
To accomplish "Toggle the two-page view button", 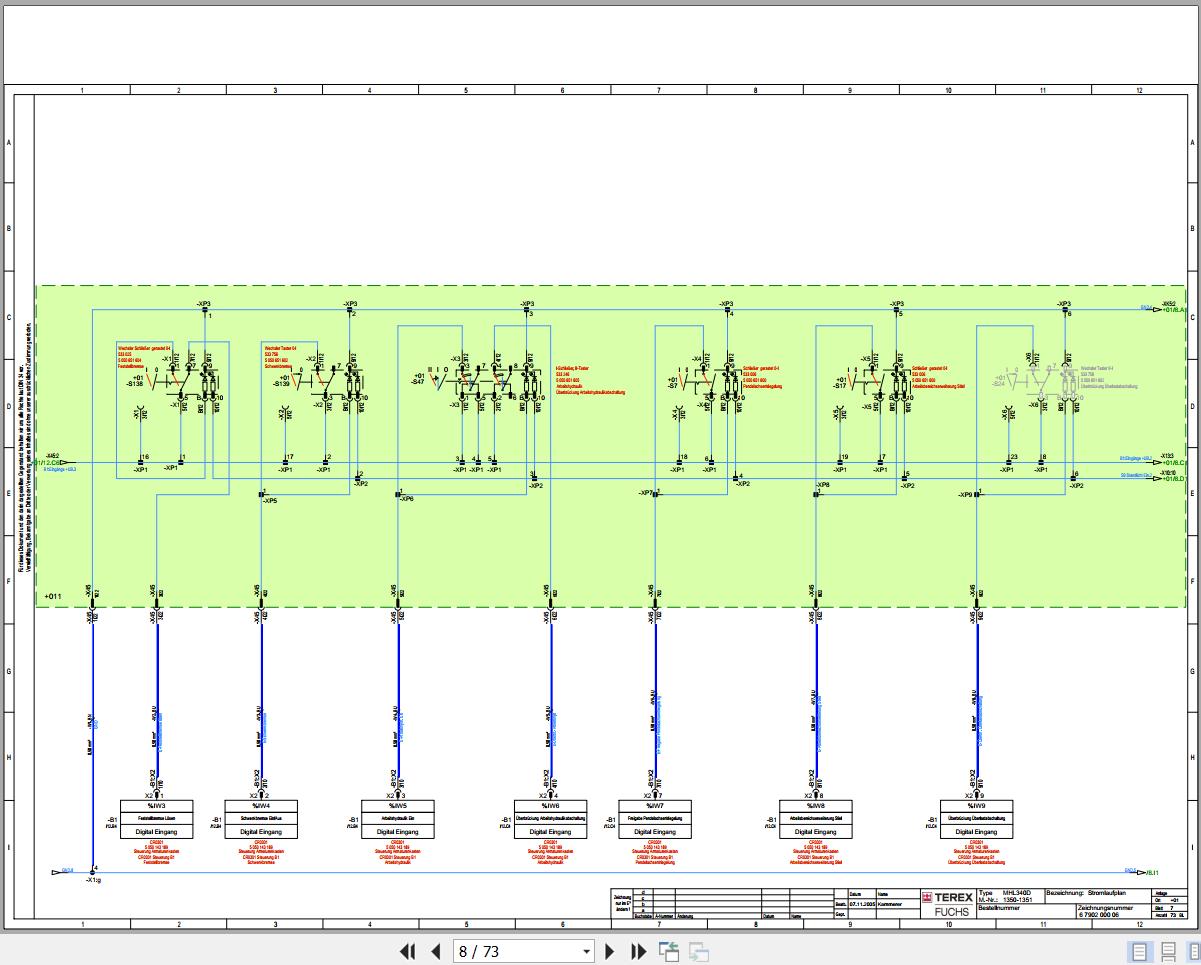I will (1193, 951).
